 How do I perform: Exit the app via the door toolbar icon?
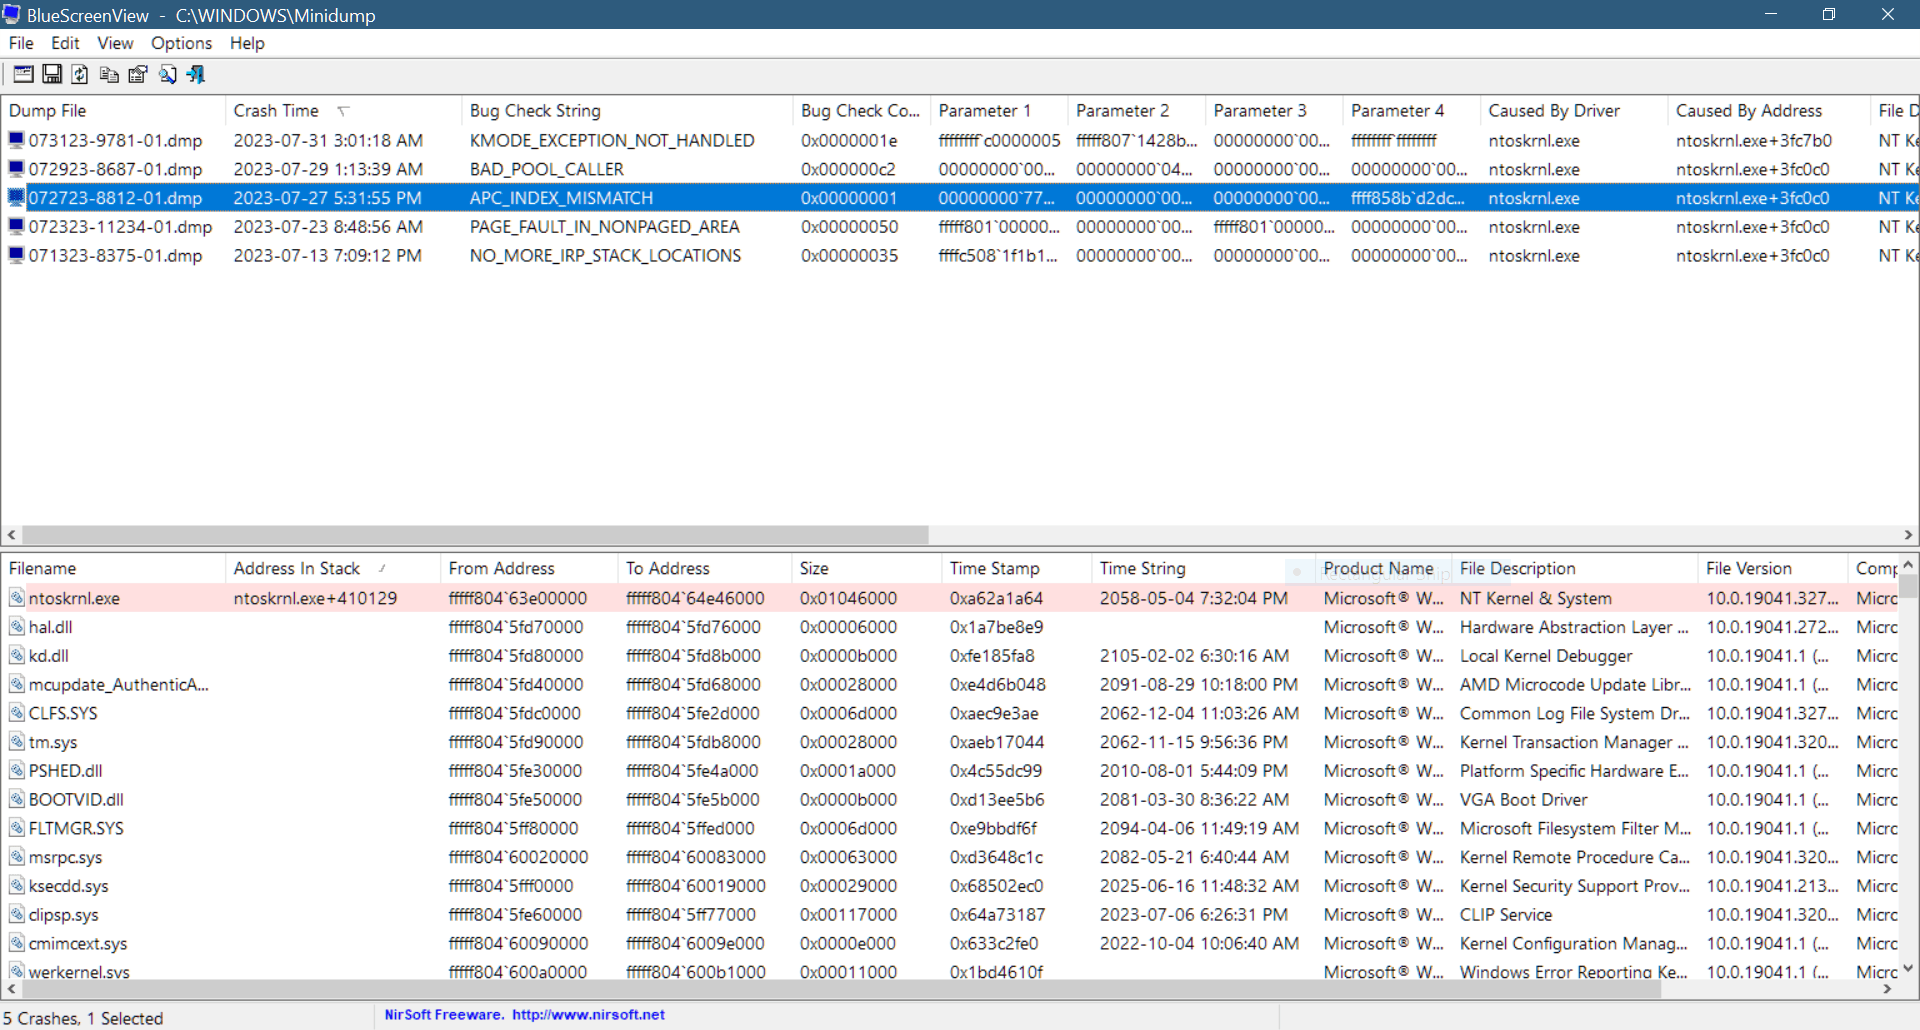tap(195, 74)
